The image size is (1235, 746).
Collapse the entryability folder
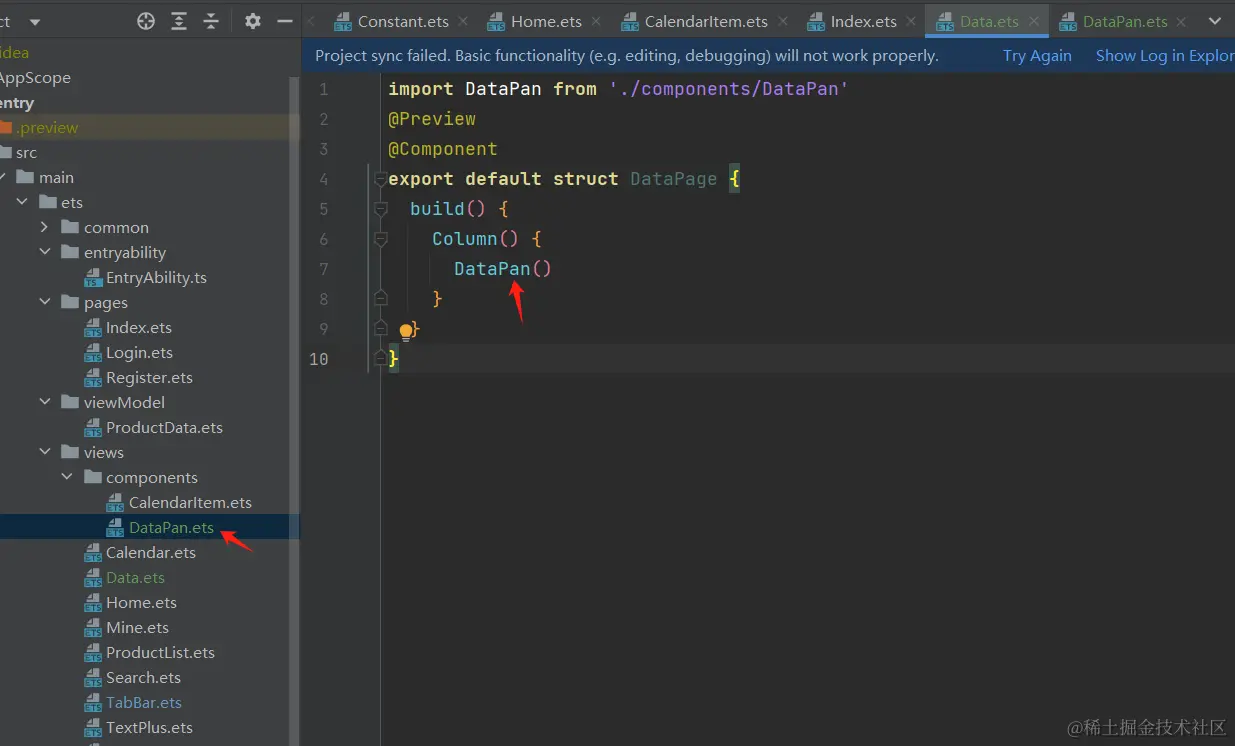tap(44, 252)
